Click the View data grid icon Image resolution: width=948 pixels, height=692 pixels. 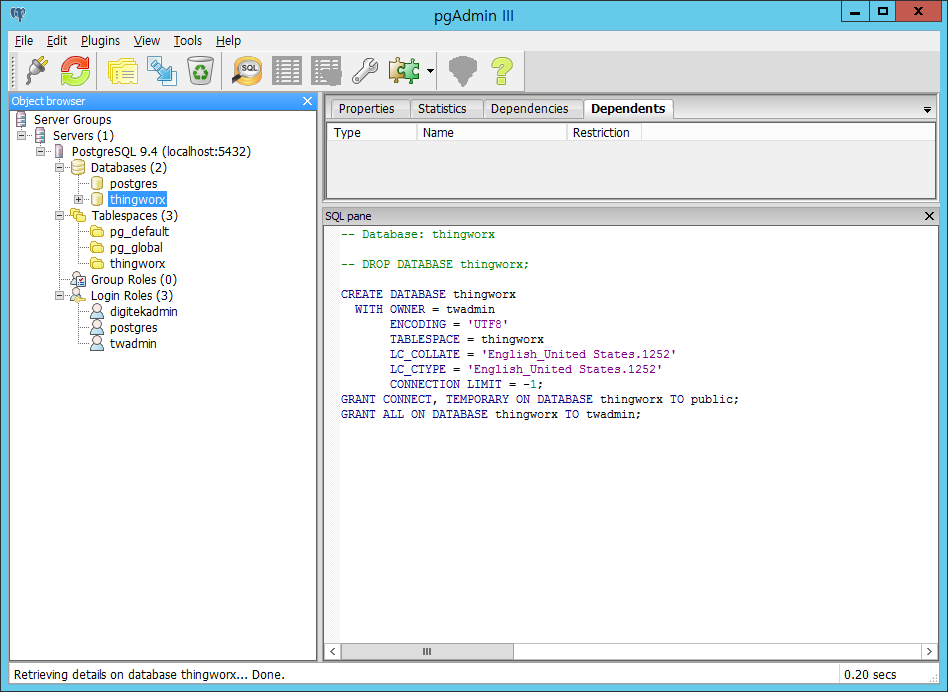tap(287, 71)
